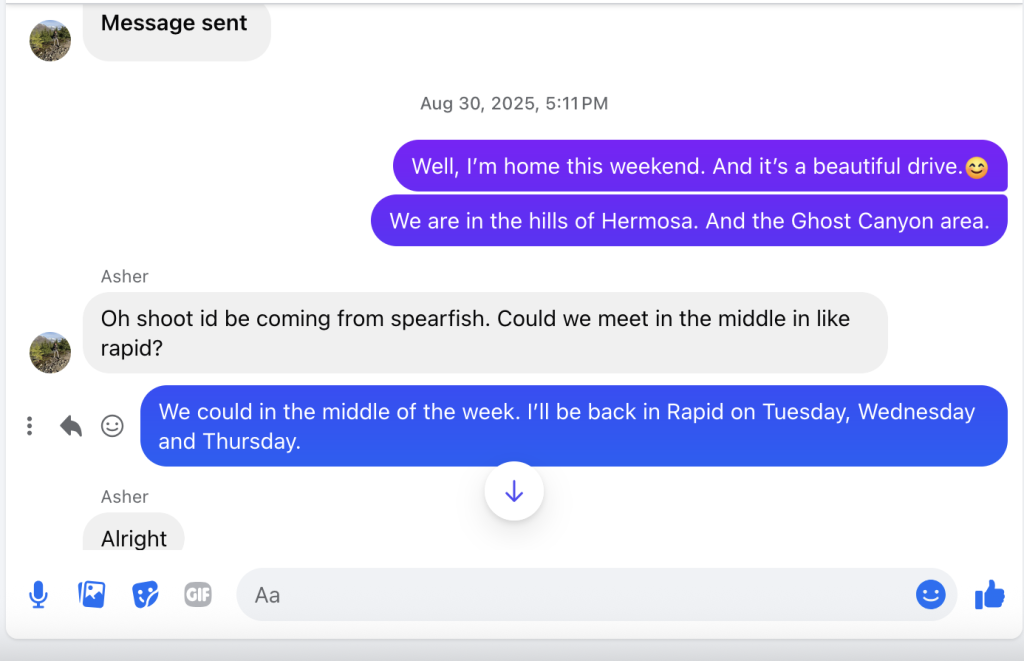1024x661 pixels.
Task: Jump to latest messages with down arrow
Action: 514,491
